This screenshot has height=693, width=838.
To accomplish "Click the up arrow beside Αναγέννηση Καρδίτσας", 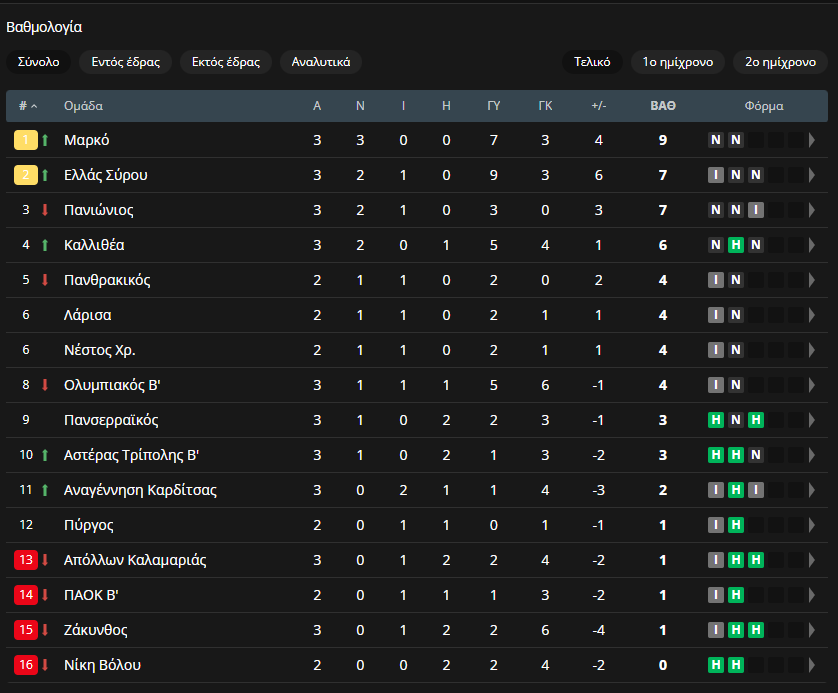I will coord(45,490).
